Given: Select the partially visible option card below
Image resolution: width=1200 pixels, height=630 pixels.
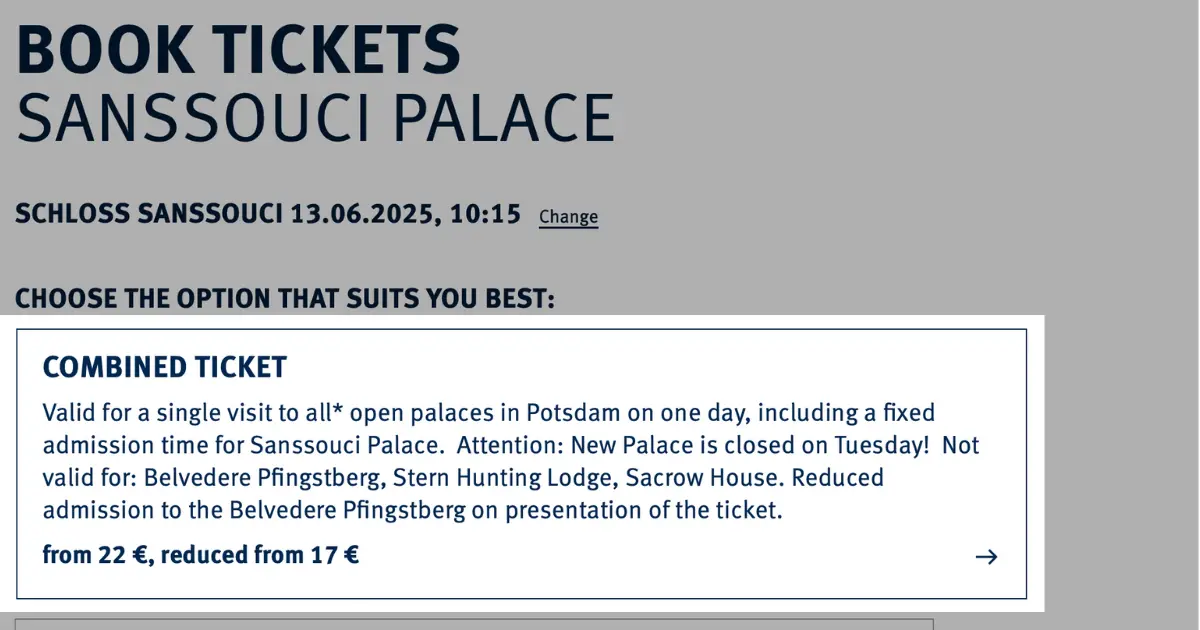Looking at the screenshot, I should (474, 624).
